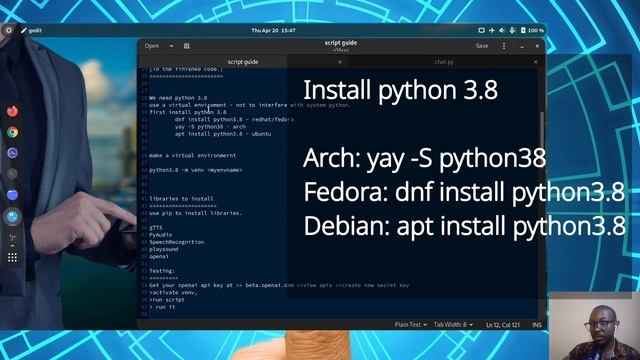Click the airplane mode icon in top bar
640x360 pixels.
pyautogui.click(x=491, y=30)
